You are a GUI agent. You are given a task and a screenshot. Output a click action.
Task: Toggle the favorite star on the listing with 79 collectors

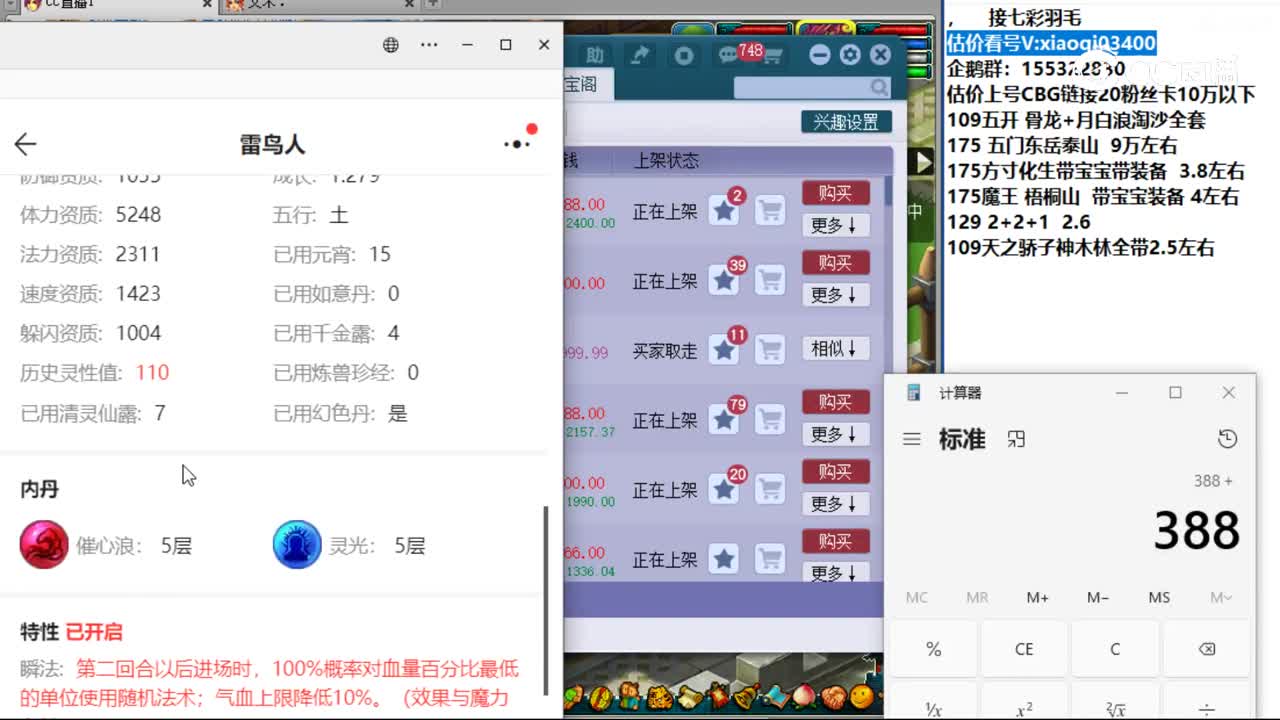(x=724, y=419)
